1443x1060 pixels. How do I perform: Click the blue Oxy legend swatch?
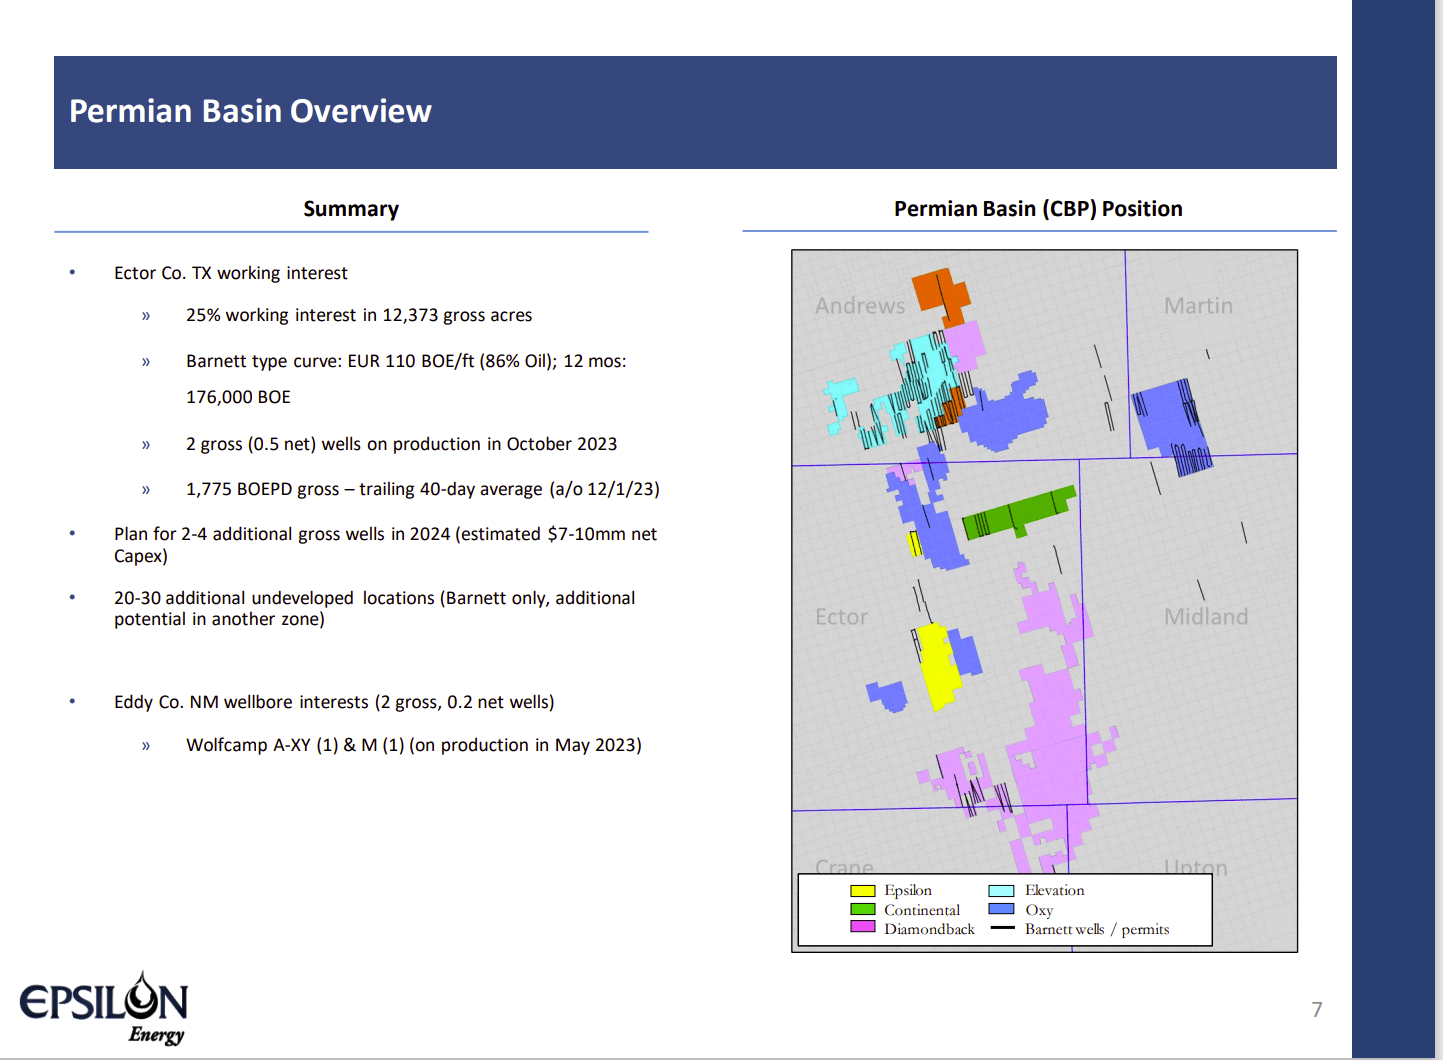coord(999,909)
